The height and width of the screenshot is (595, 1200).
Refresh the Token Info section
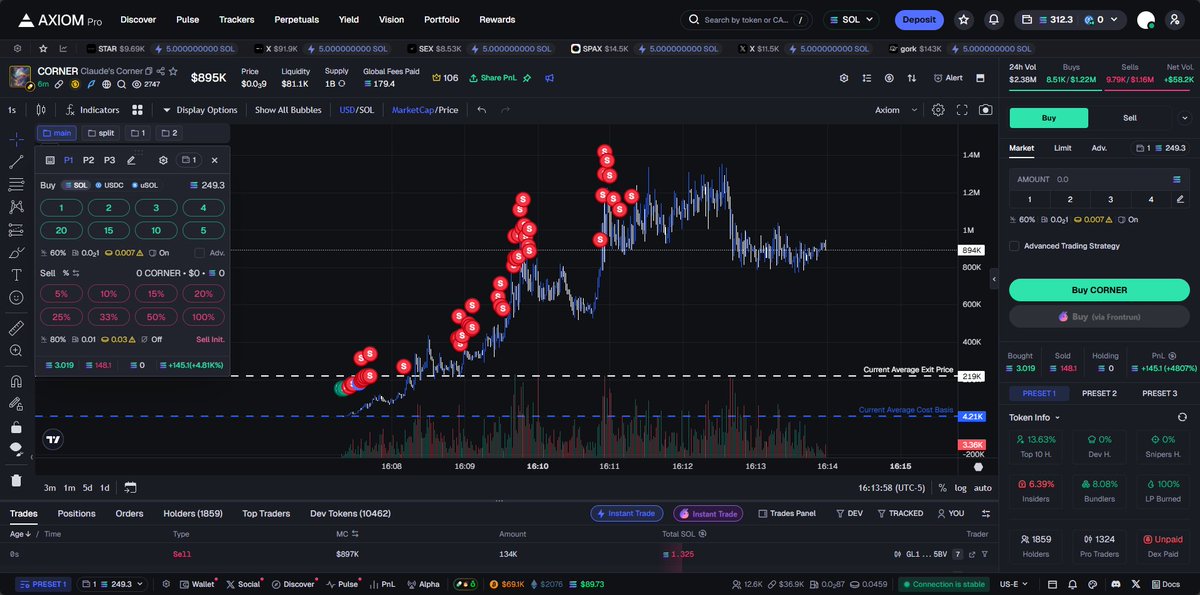(x=1182, y=417)
